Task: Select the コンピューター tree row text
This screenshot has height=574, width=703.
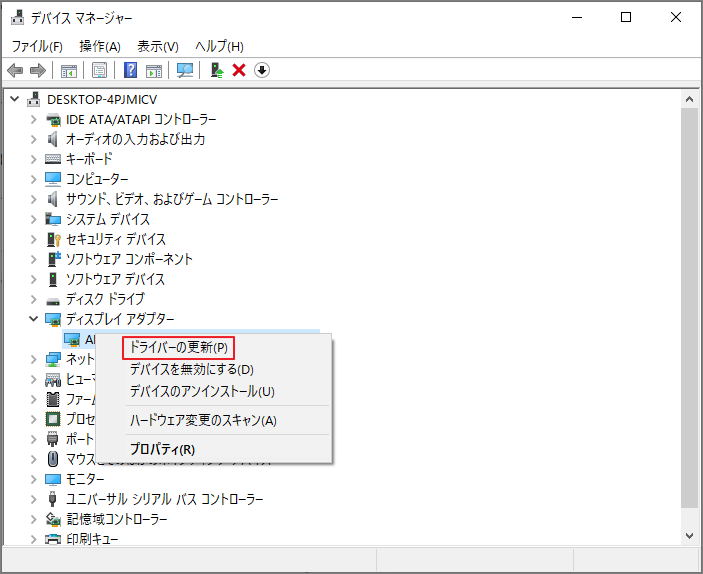Action: pyautogui.click(x=97, y=179)
